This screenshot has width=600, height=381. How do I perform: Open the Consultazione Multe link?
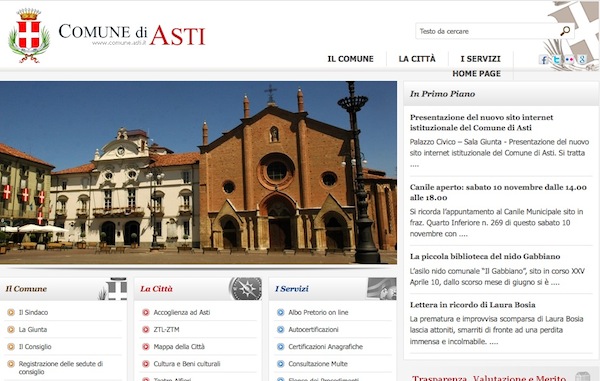[x=318, y=364]
